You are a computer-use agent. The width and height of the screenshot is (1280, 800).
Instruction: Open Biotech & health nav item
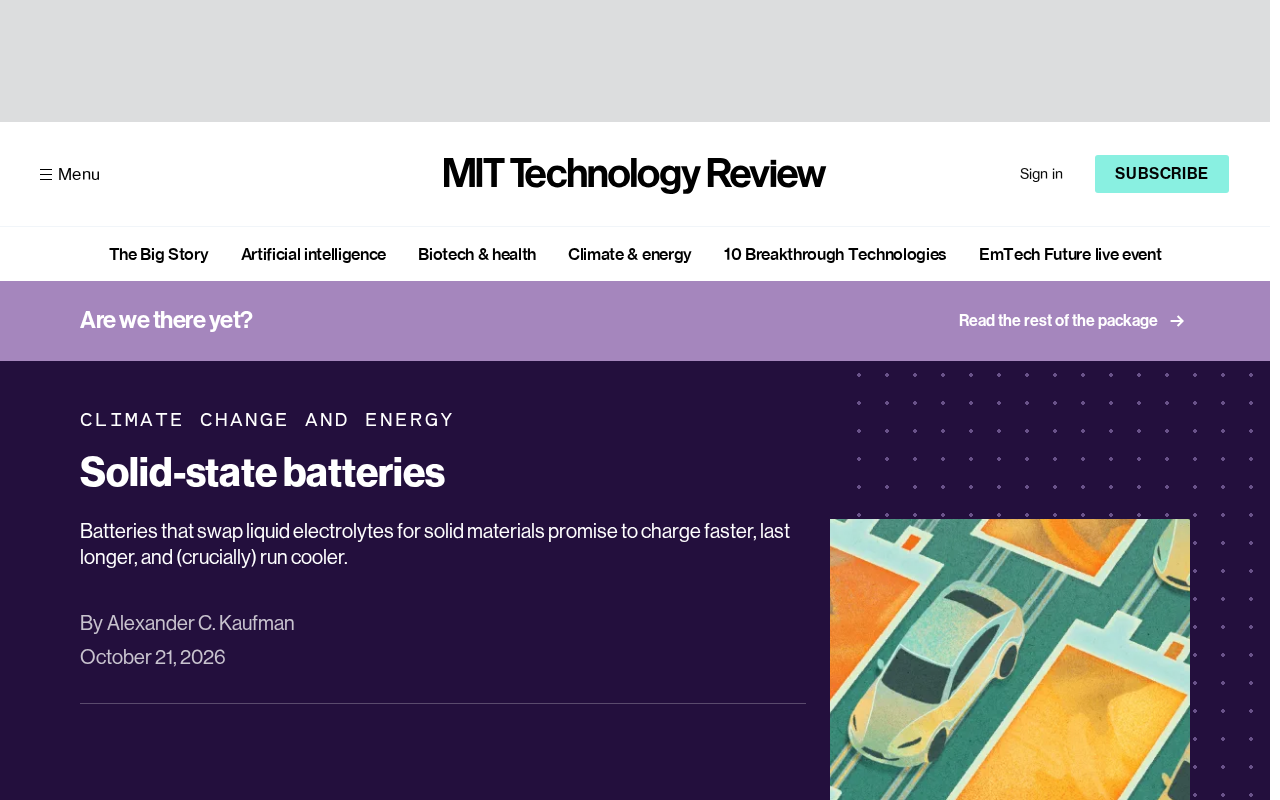[x=477, y=254]
